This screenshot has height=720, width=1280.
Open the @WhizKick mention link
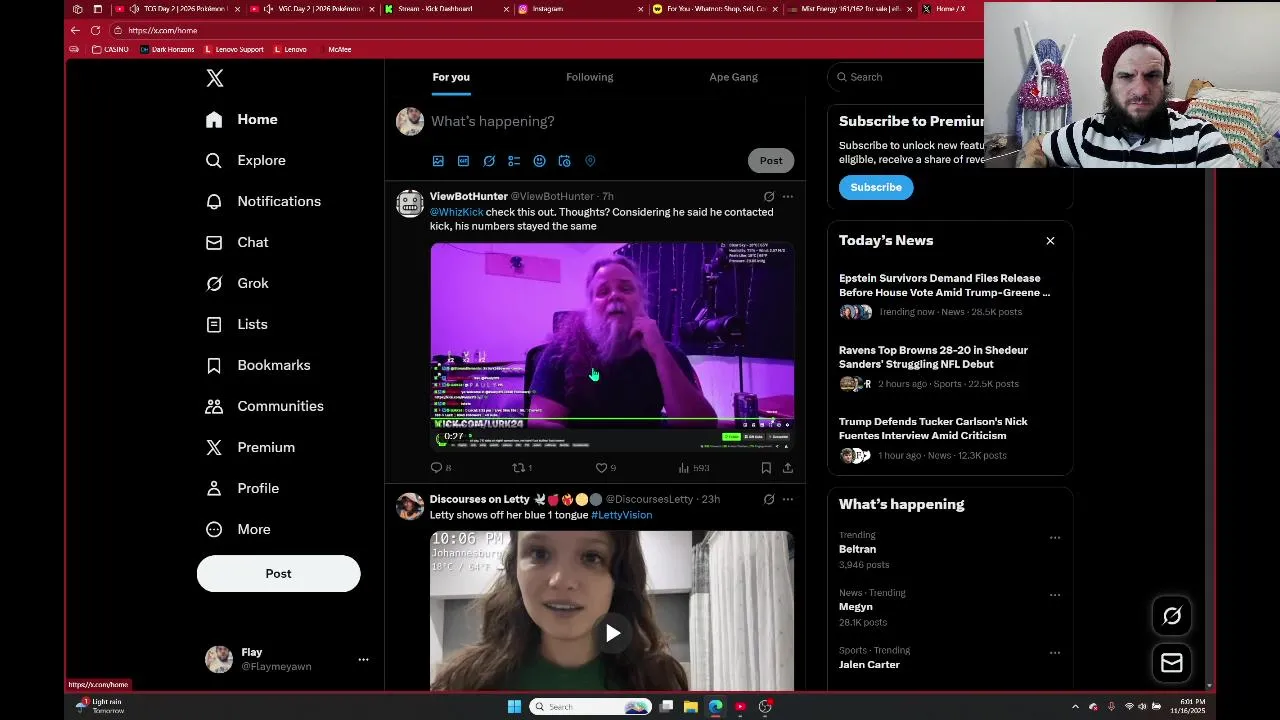click(x=457, y=212)
